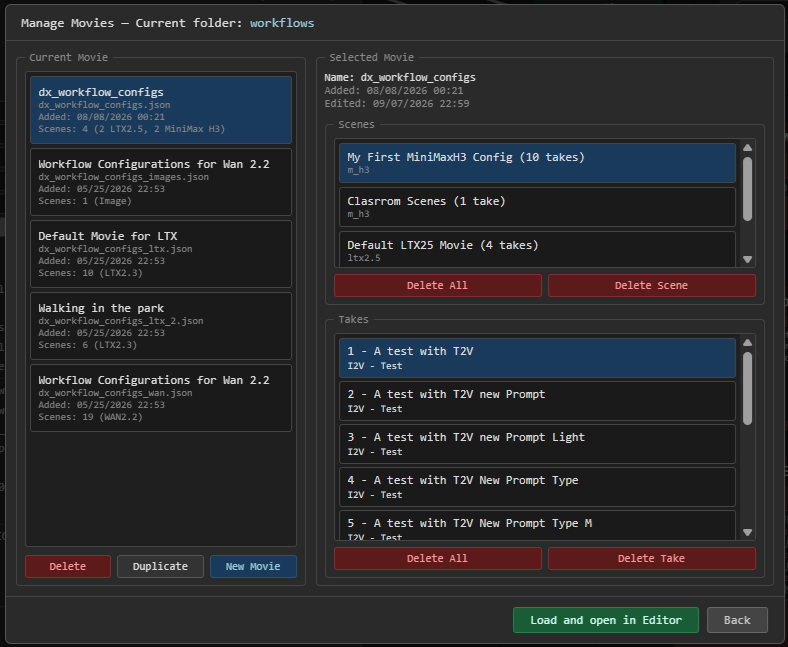
Task: Click the Delete Take button
Action: pos(652,558)
